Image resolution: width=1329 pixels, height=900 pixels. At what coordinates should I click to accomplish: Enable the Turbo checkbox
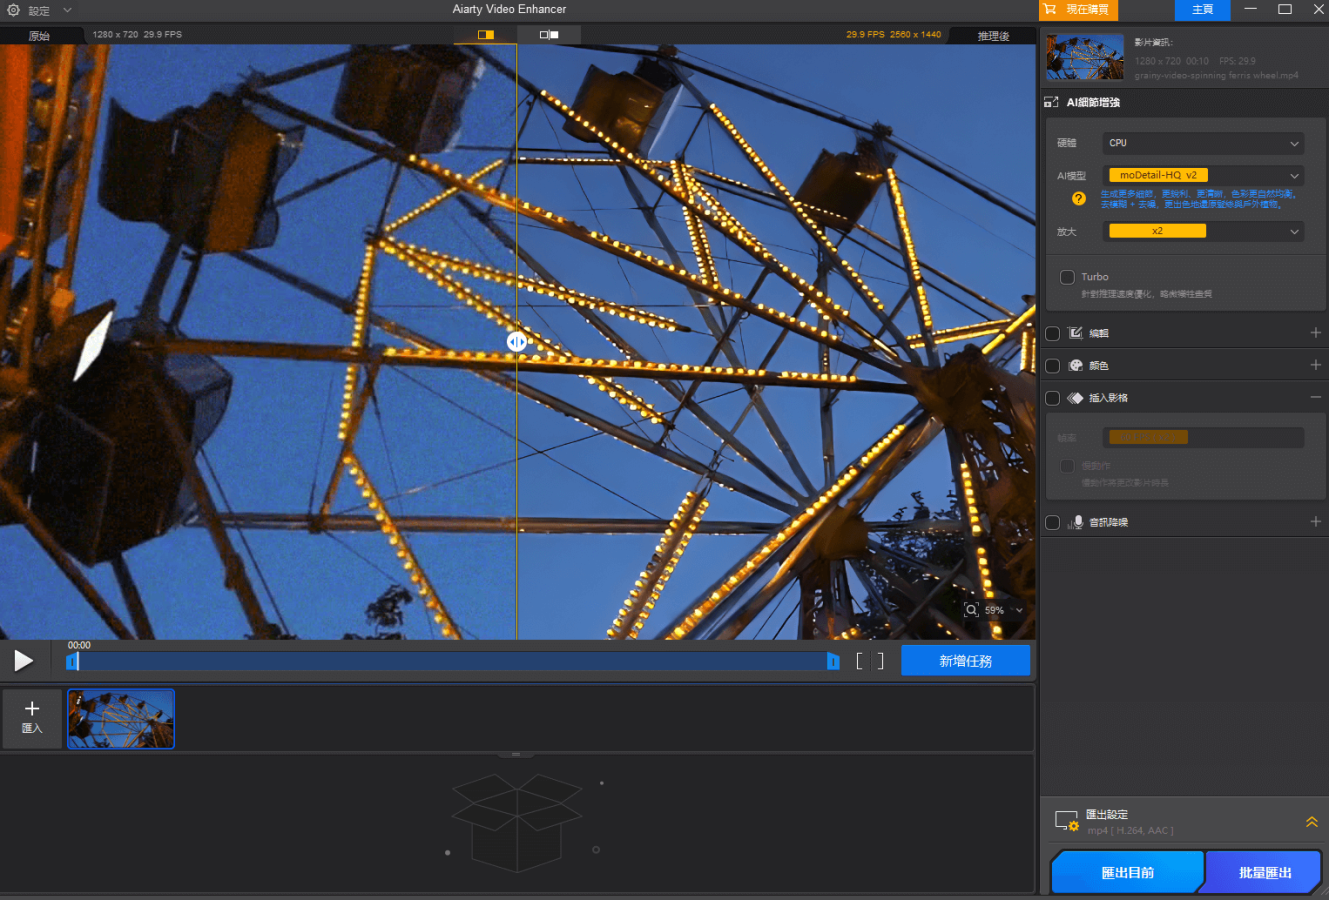(1067, 277)
